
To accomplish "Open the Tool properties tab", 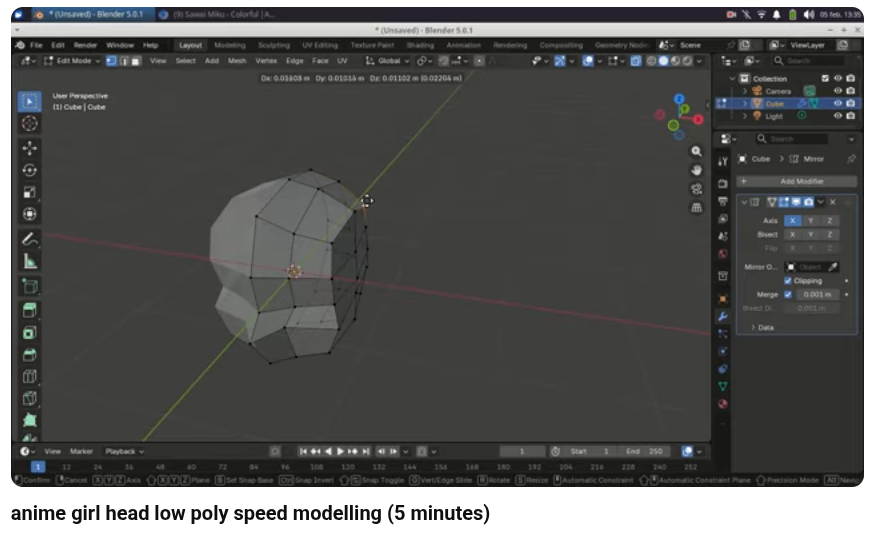I will pyautogui.click(x=723, y=161).
